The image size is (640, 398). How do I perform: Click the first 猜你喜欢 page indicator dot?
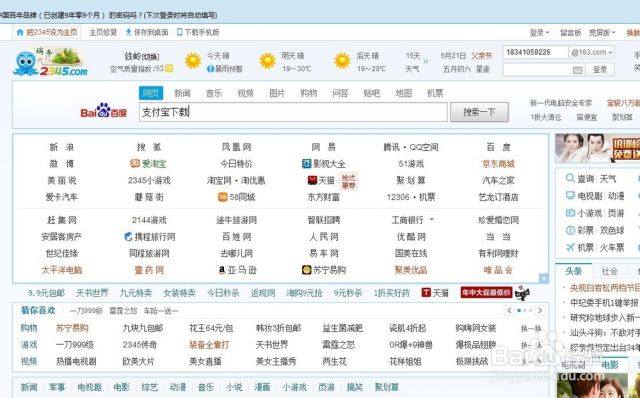click(519, 311)
